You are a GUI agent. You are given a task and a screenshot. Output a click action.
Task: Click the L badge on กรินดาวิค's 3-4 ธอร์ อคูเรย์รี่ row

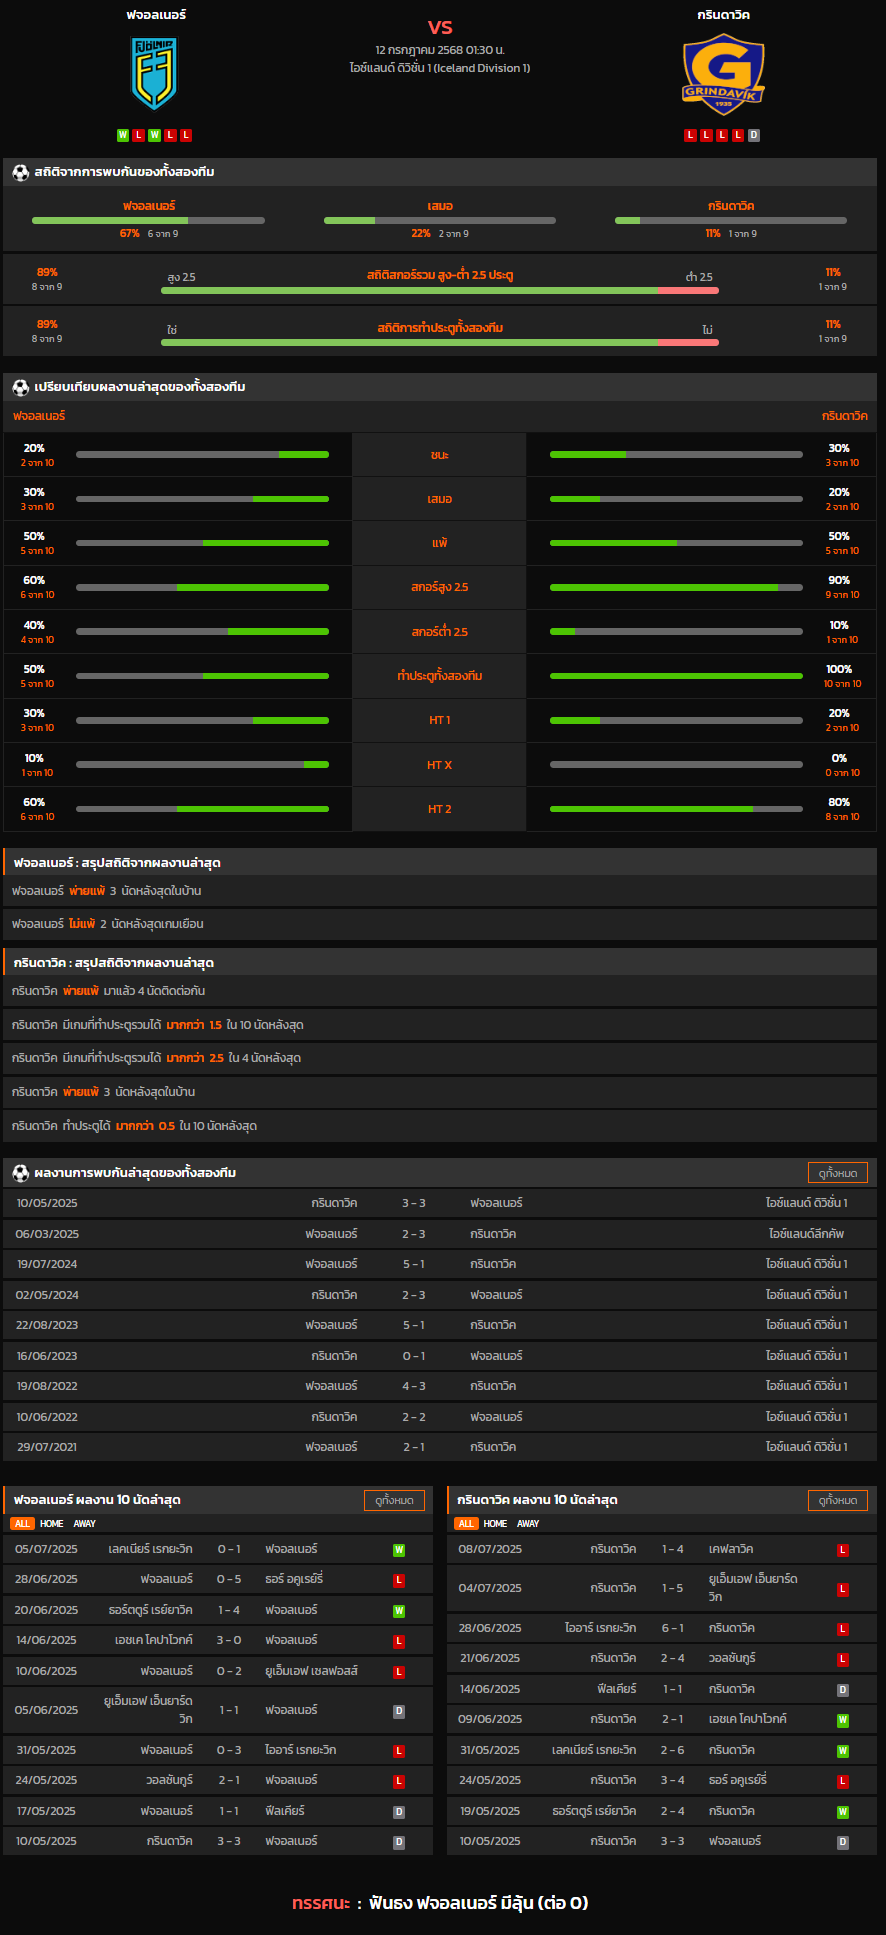pos(843,1781)
